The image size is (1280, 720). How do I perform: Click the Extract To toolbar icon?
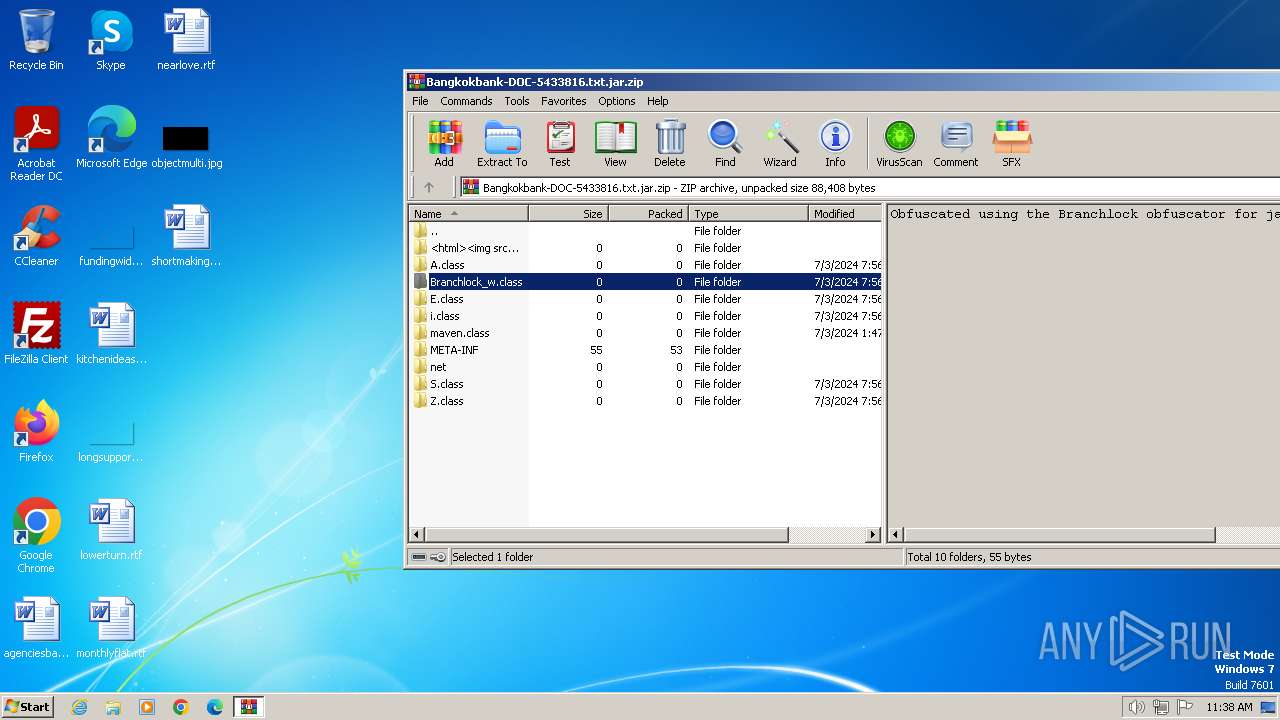[502, 144]
